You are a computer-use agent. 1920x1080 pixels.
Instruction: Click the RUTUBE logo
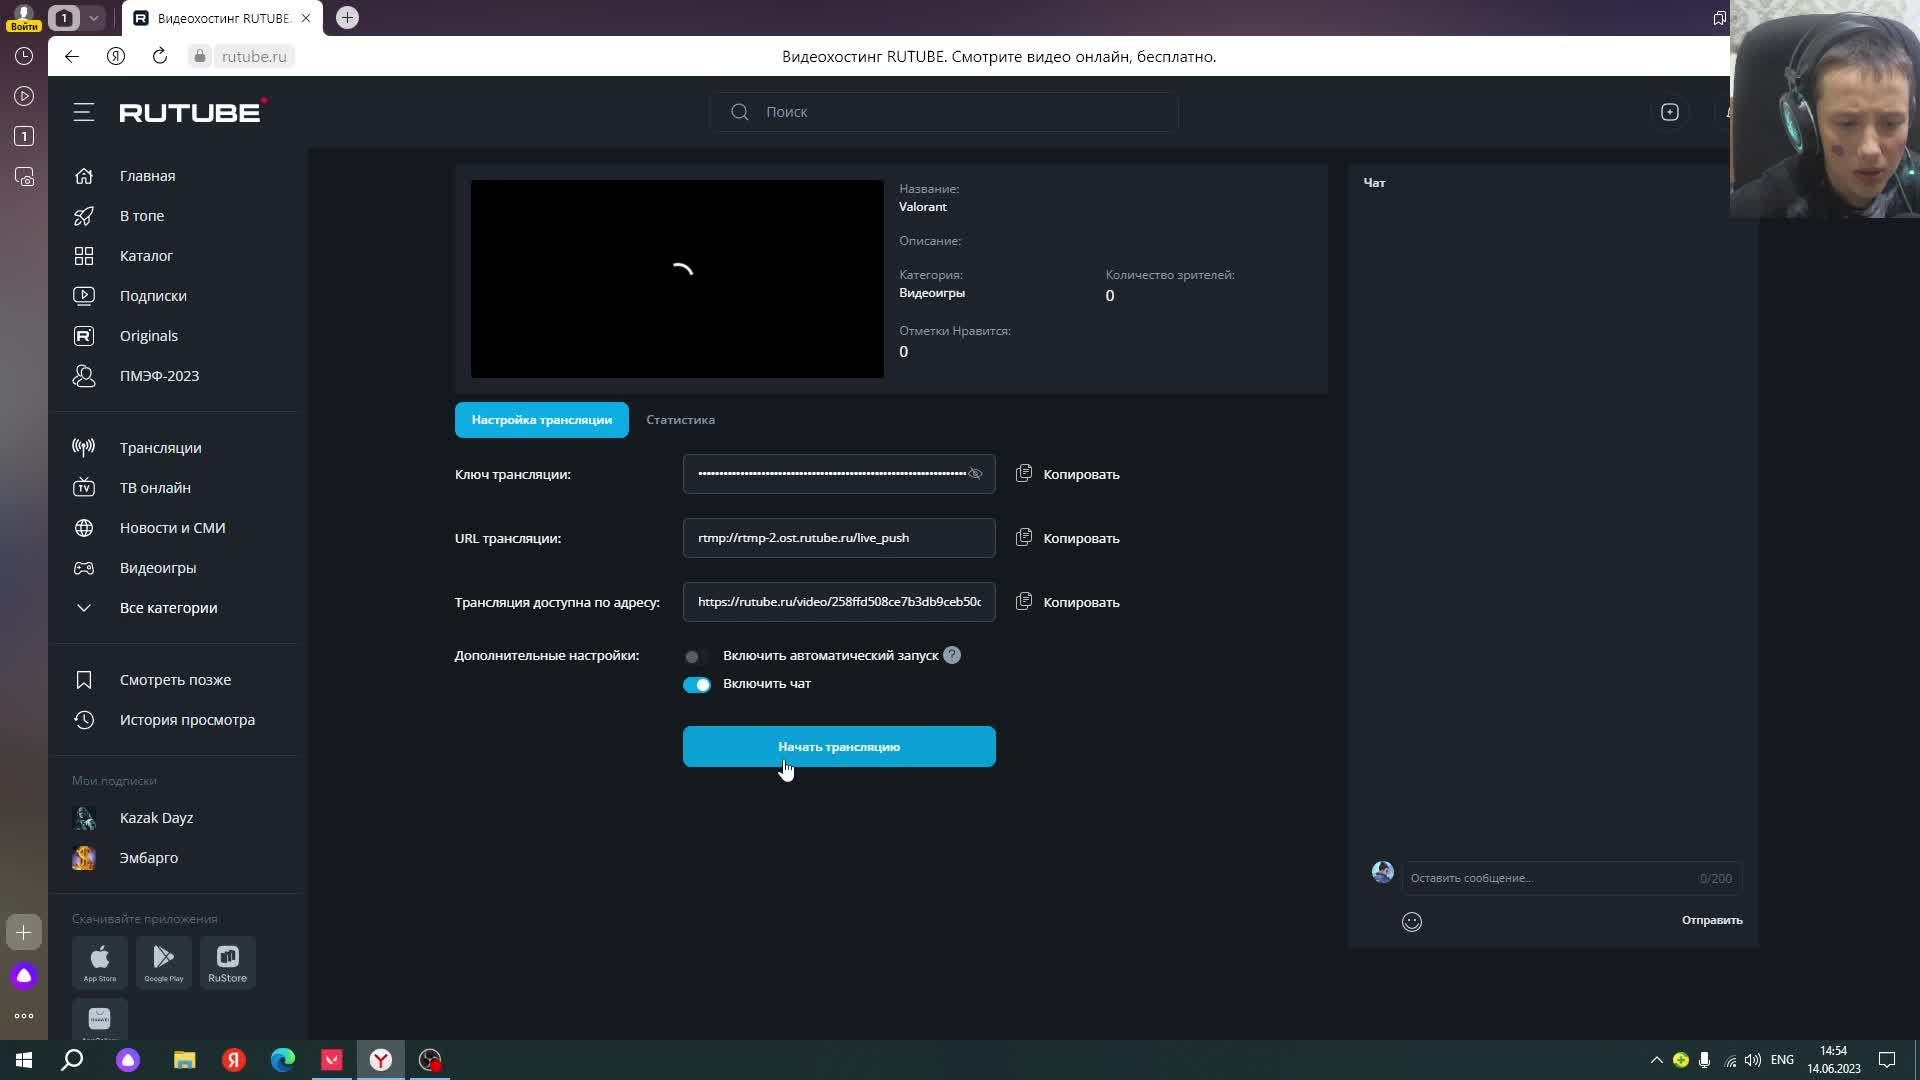tap(192, 112)
